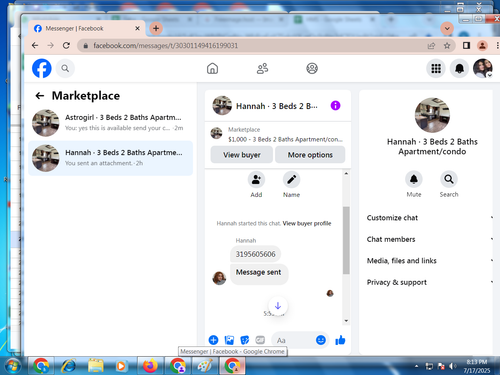Open Paint from taskbar
This screenshot has height=375, width=500.
pos(205,366)
